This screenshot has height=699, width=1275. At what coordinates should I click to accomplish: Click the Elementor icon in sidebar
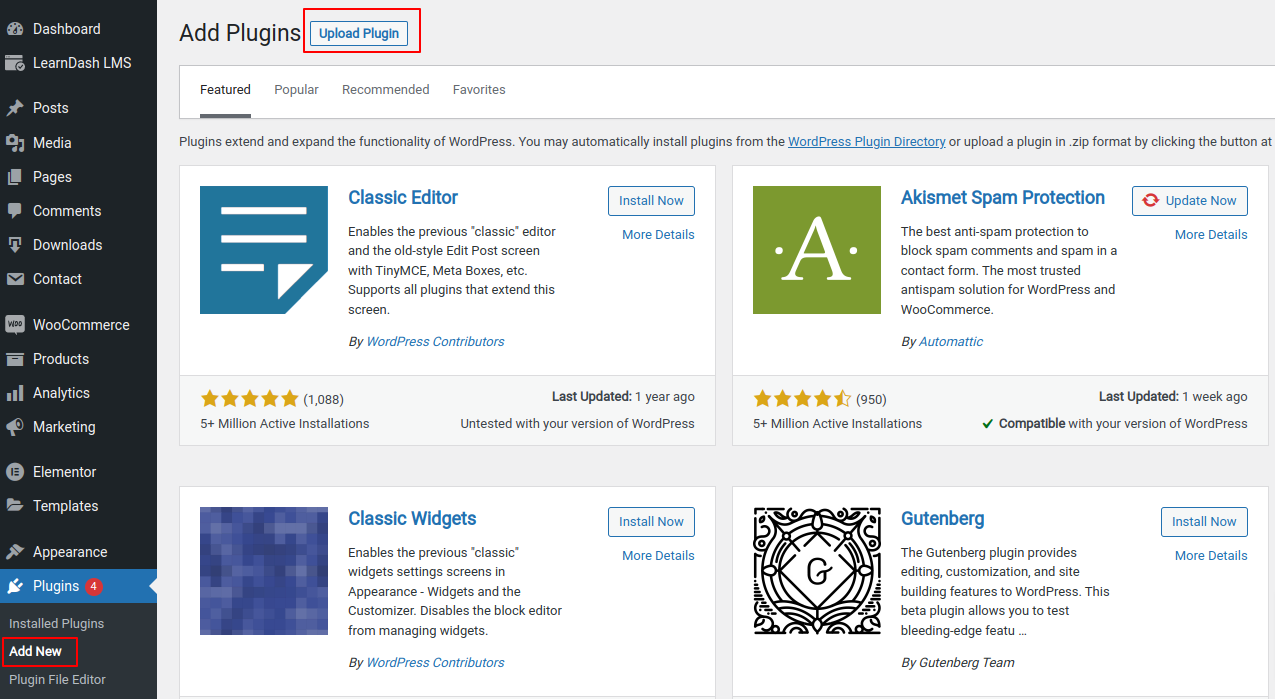click(15, 472)
